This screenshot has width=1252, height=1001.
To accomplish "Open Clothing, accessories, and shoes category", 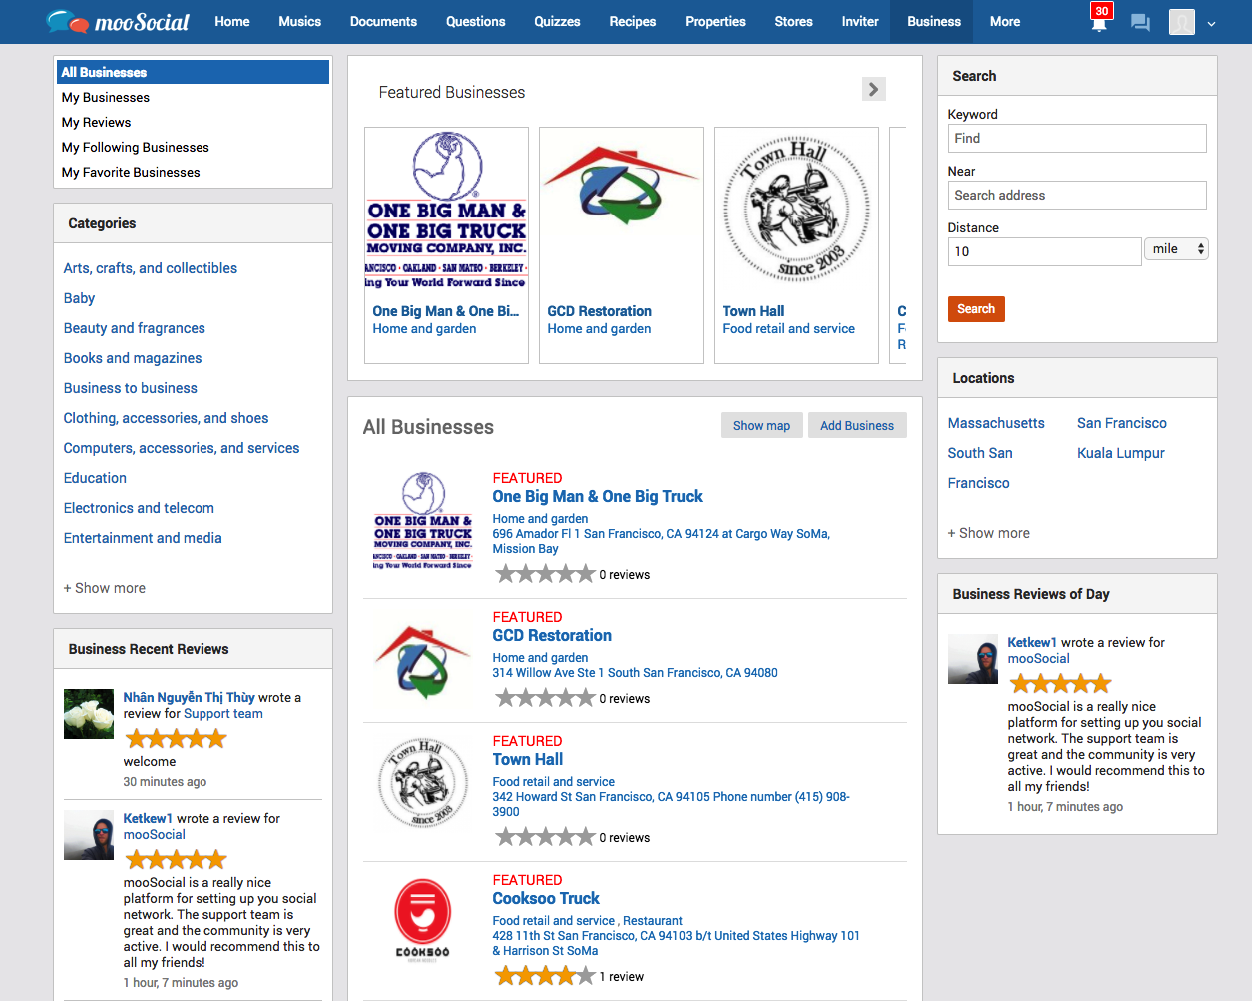I will coord(166,418).
